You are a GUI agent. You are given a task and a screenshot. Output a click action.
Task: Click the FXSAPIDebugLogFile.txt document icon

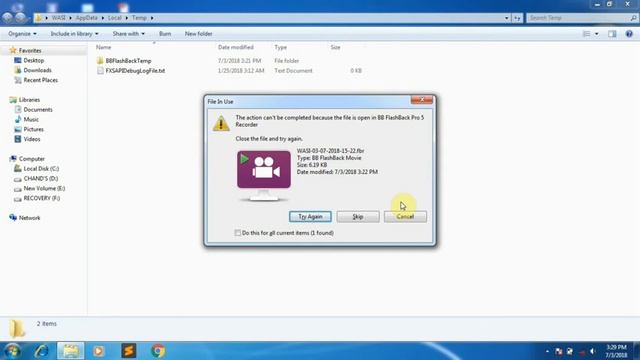click(x=100, y=71)
